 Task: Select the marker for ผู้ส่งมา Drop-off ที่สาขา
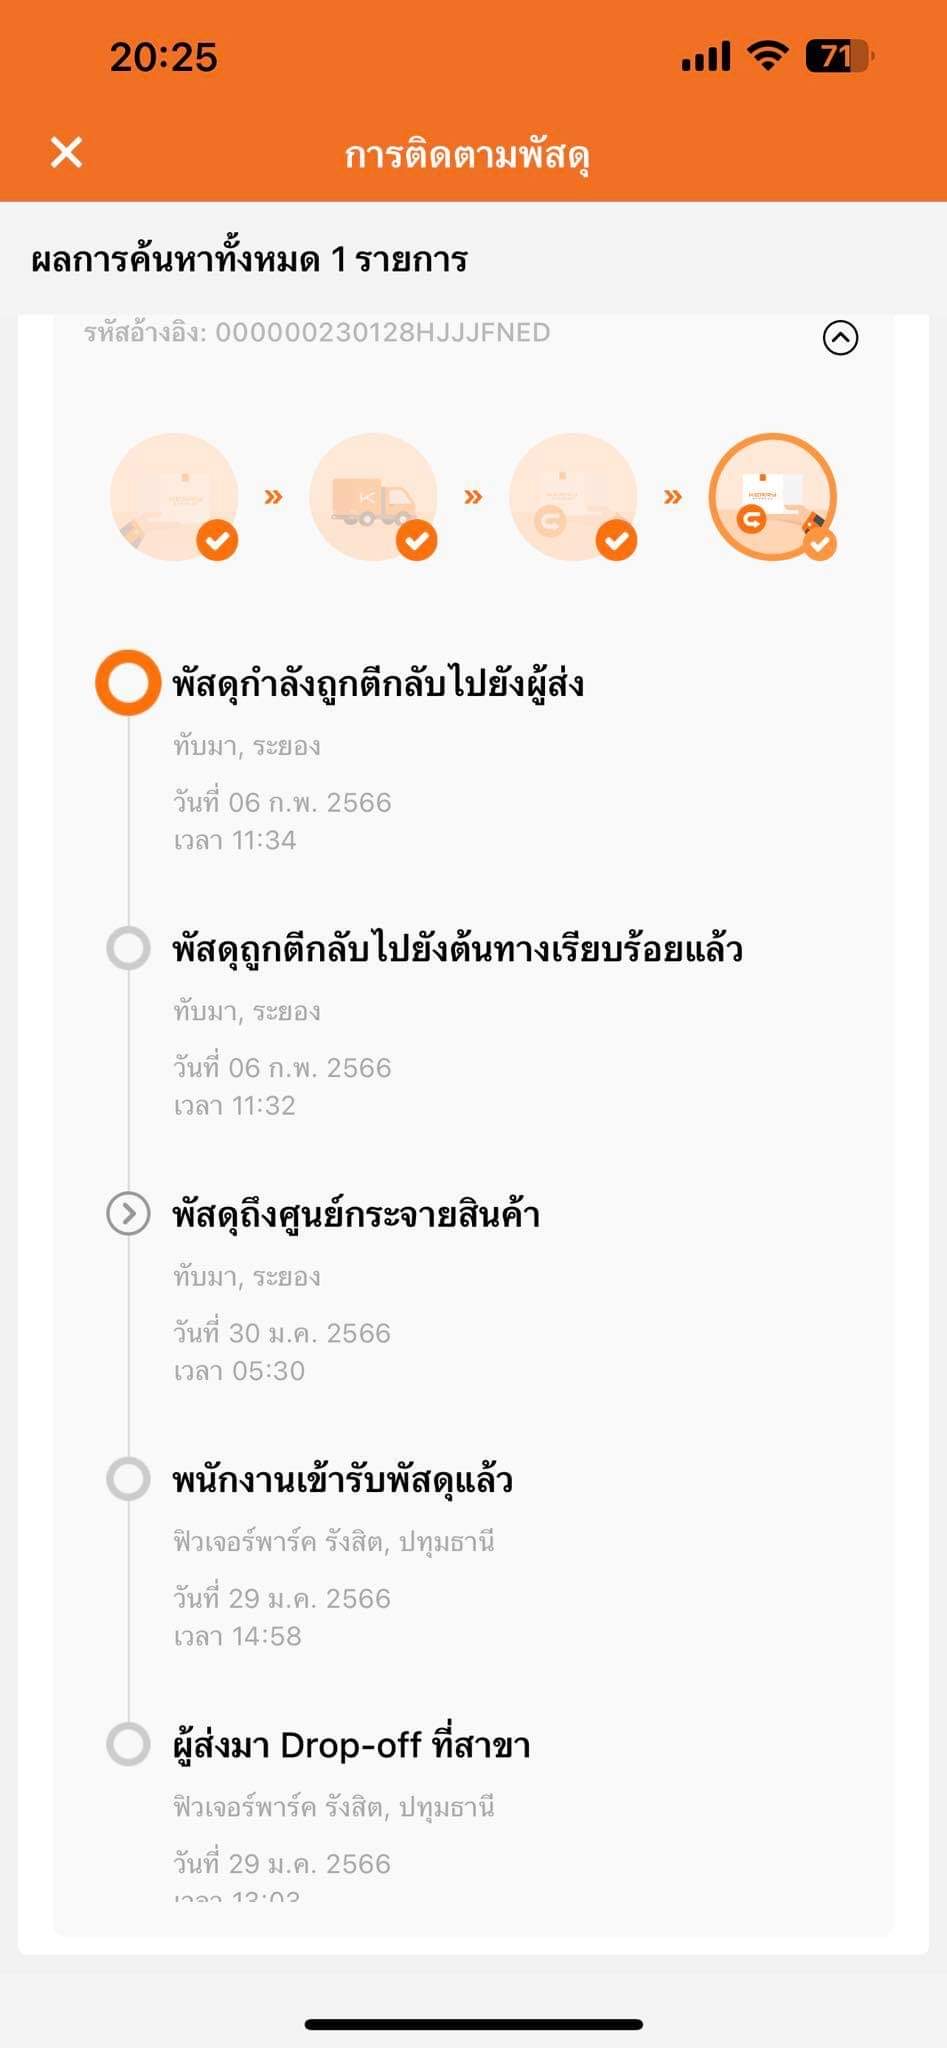click(x=128, y=1744)
